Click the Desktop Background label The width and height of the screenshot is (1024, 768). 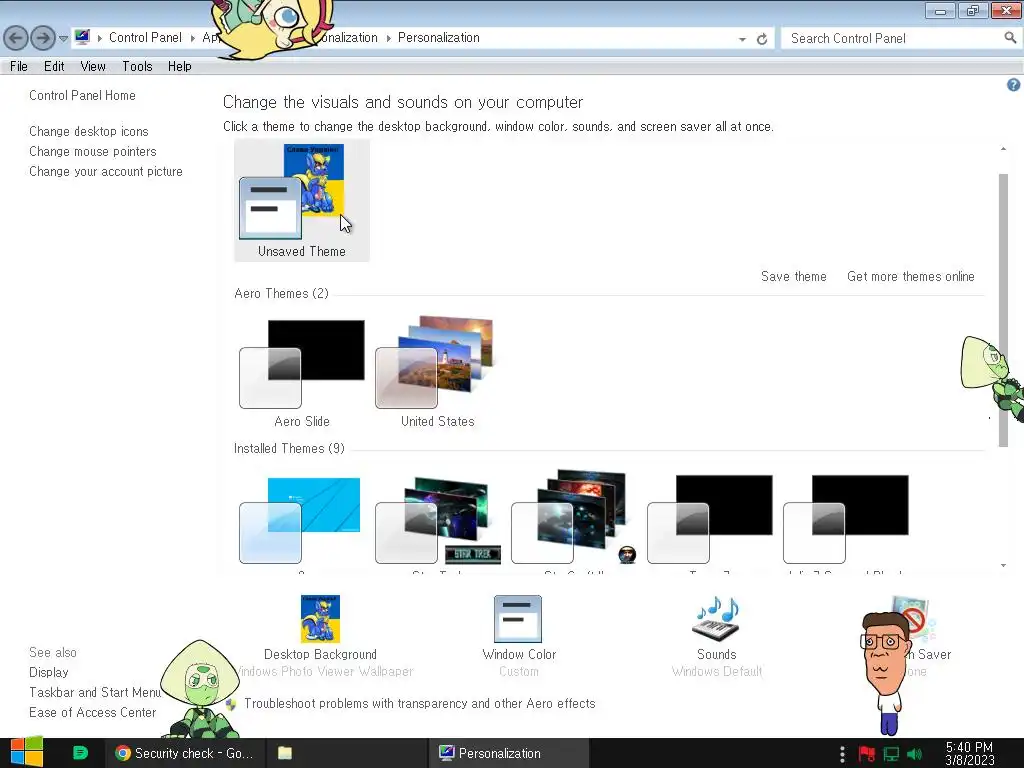320,654
